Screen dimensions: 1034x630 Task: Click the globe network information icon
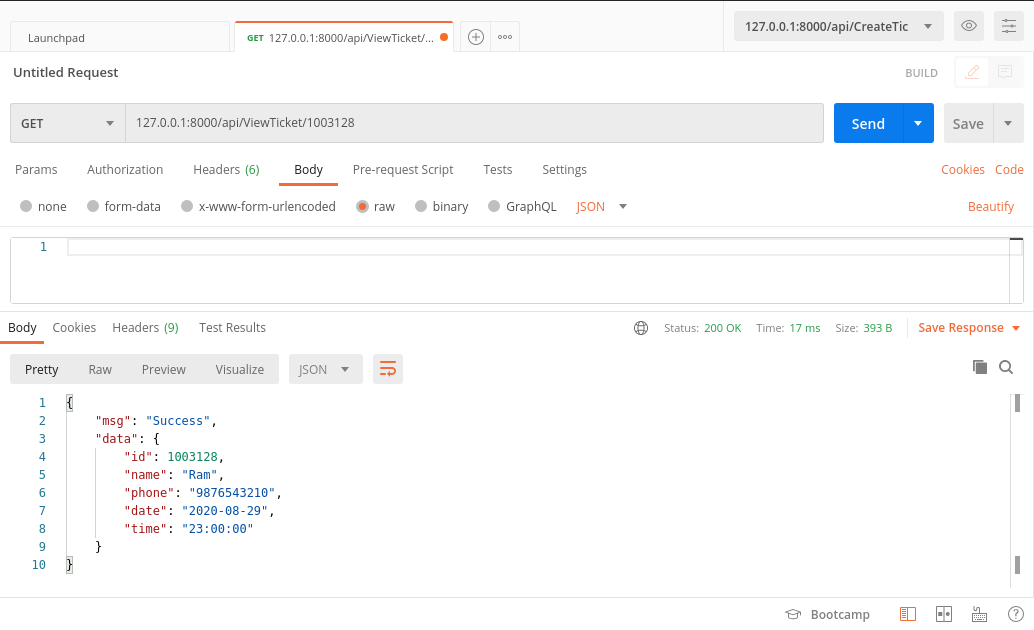pos(641,328)
